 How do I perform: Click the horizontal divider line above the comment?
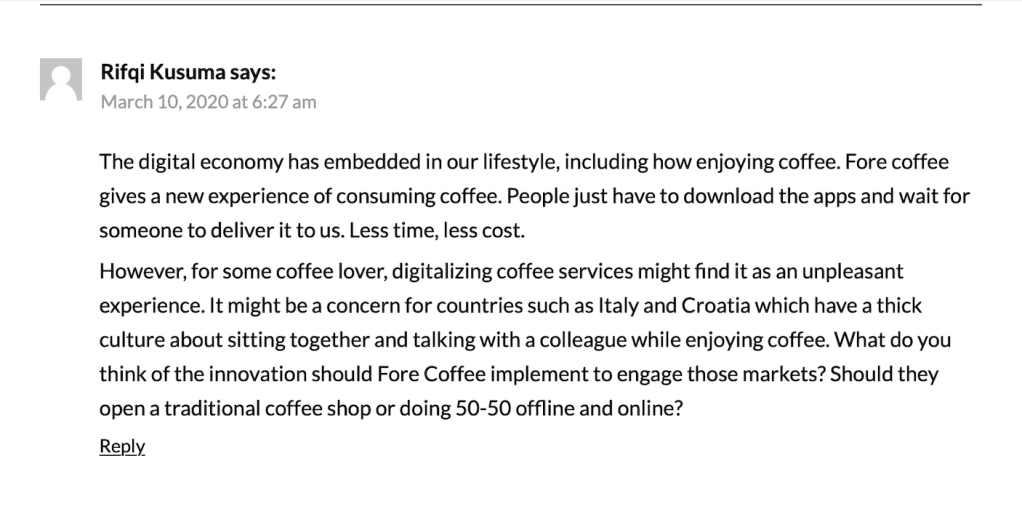click(x=510, y=4)
